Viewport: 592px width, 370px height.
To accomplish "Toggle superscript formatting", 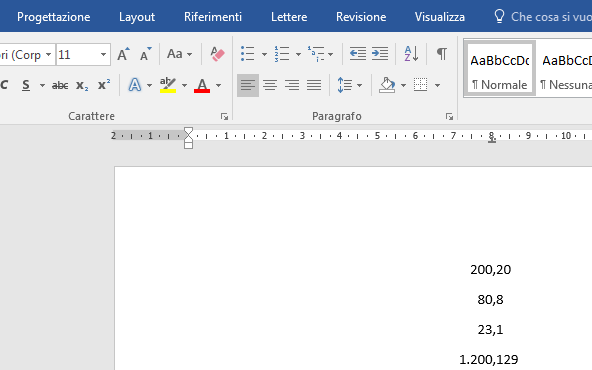I will click(104, 85).
